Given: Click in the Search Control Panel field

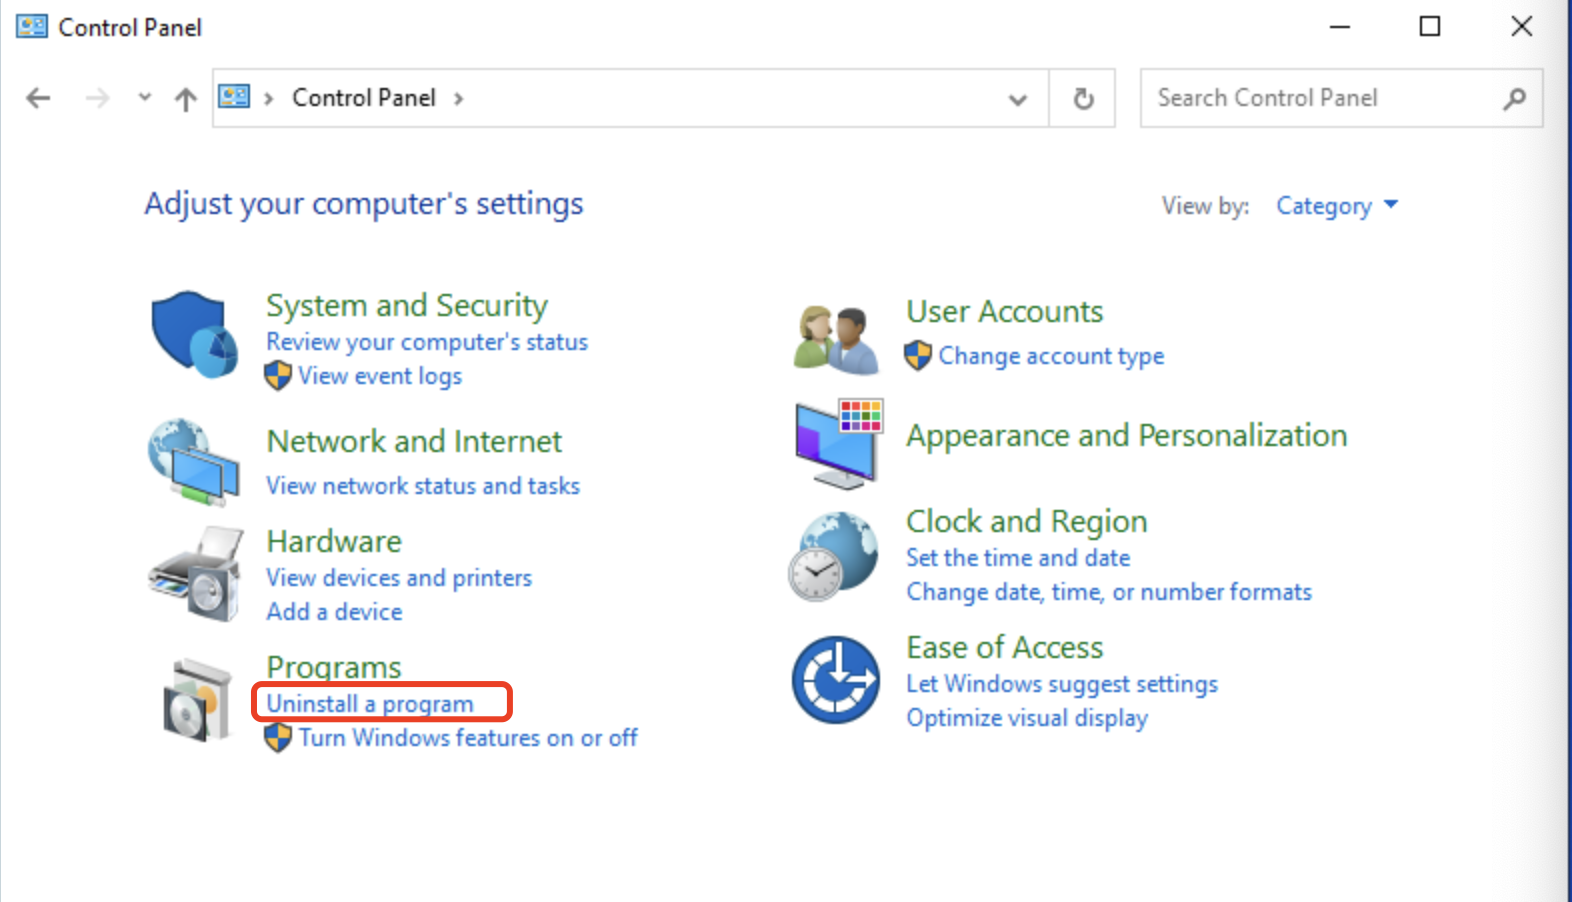Looking at the screenshot, I should point(1320,98).
